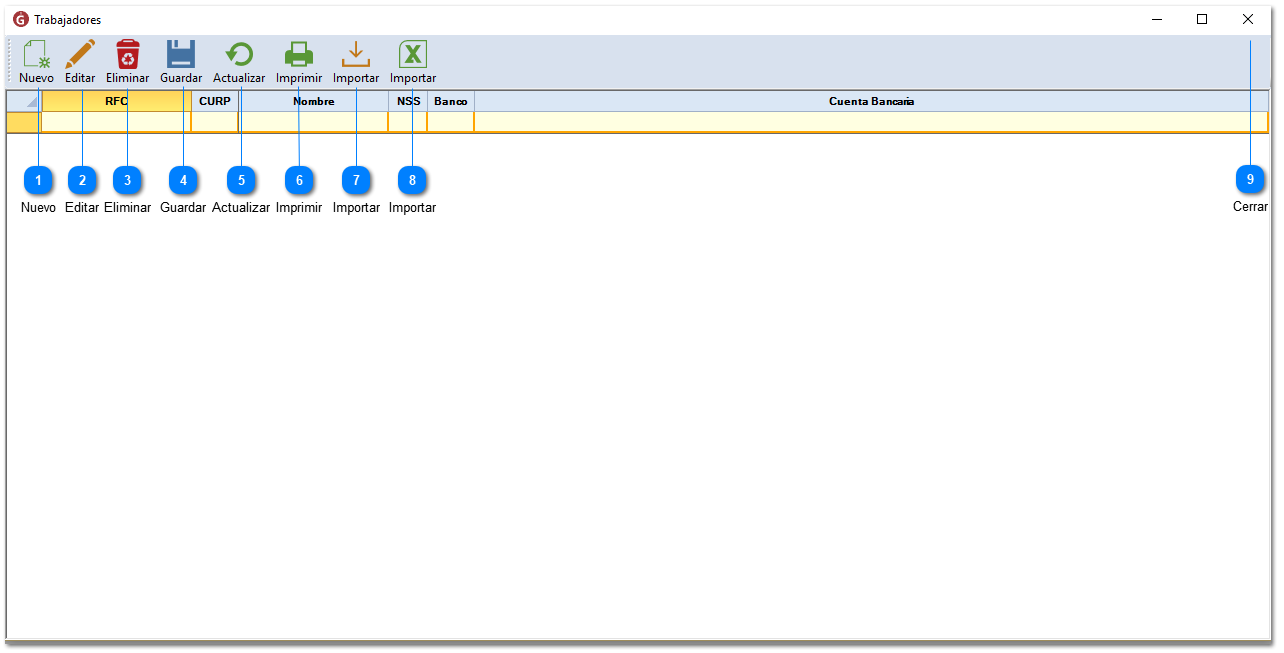This screenshot has height=653, width=1284.
Task: Click the Nombre column header
Action: point(313,101)
